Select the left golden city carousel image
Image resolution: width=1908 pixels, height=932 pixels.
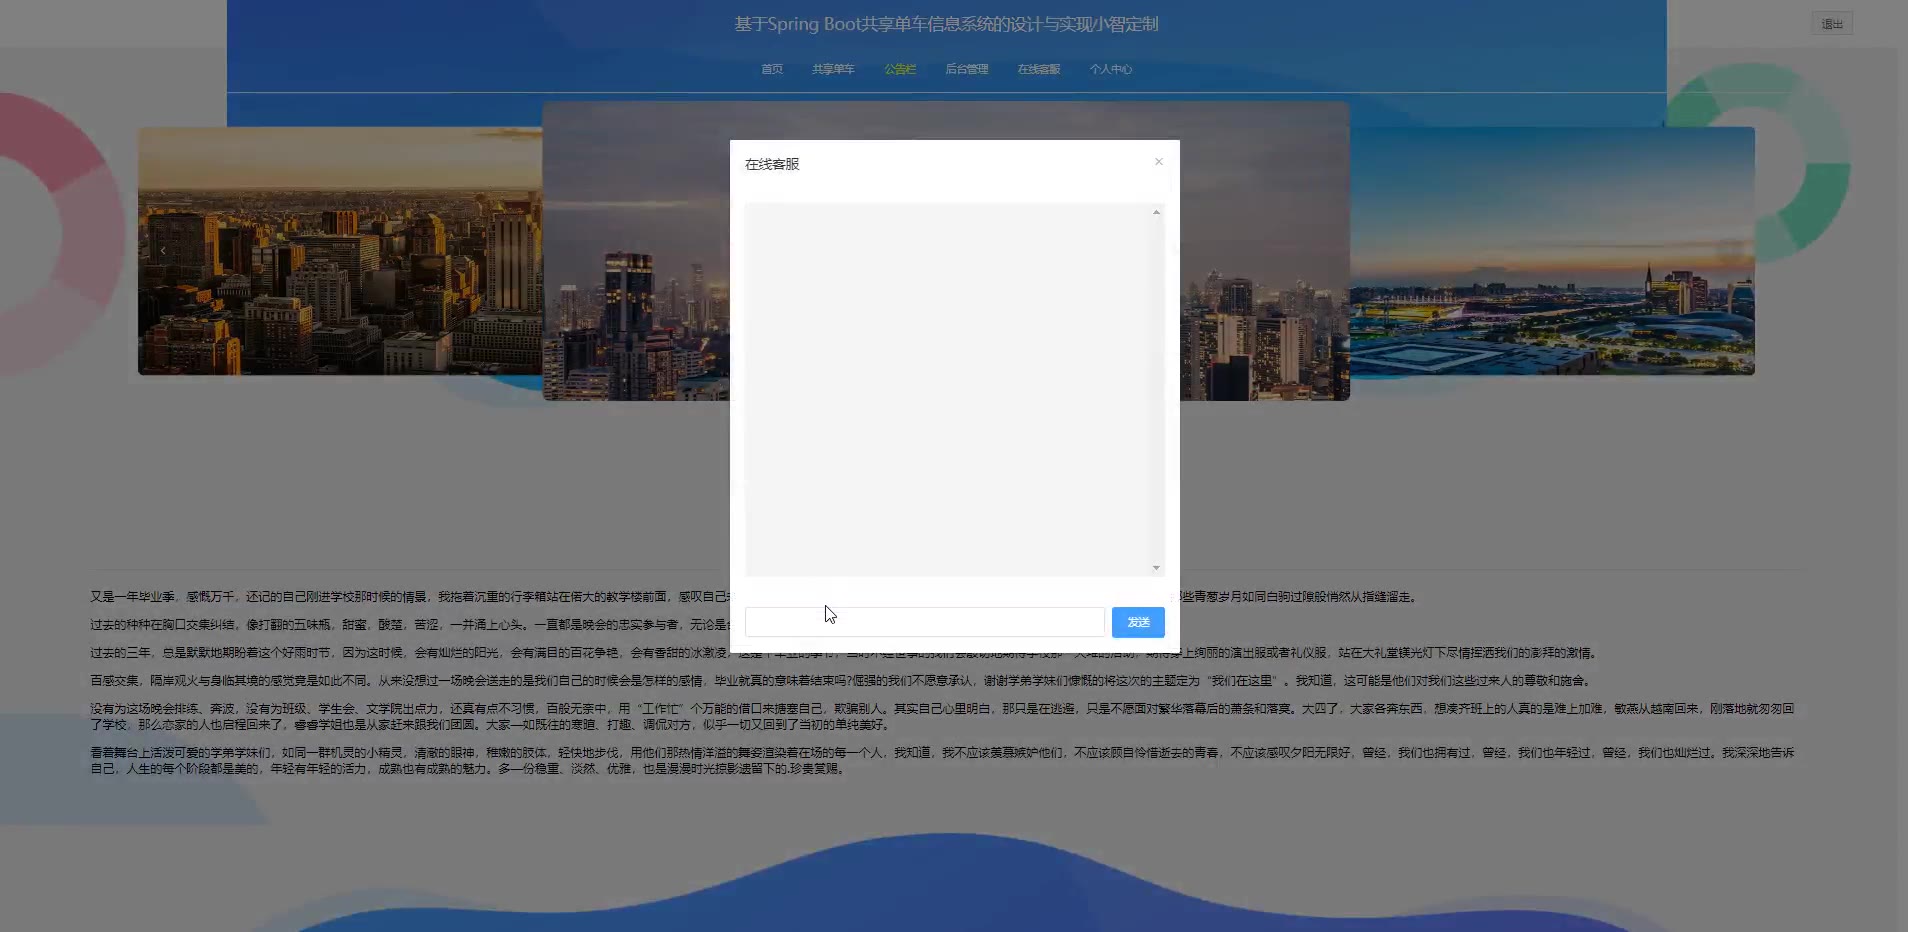[x=340, y=250]
